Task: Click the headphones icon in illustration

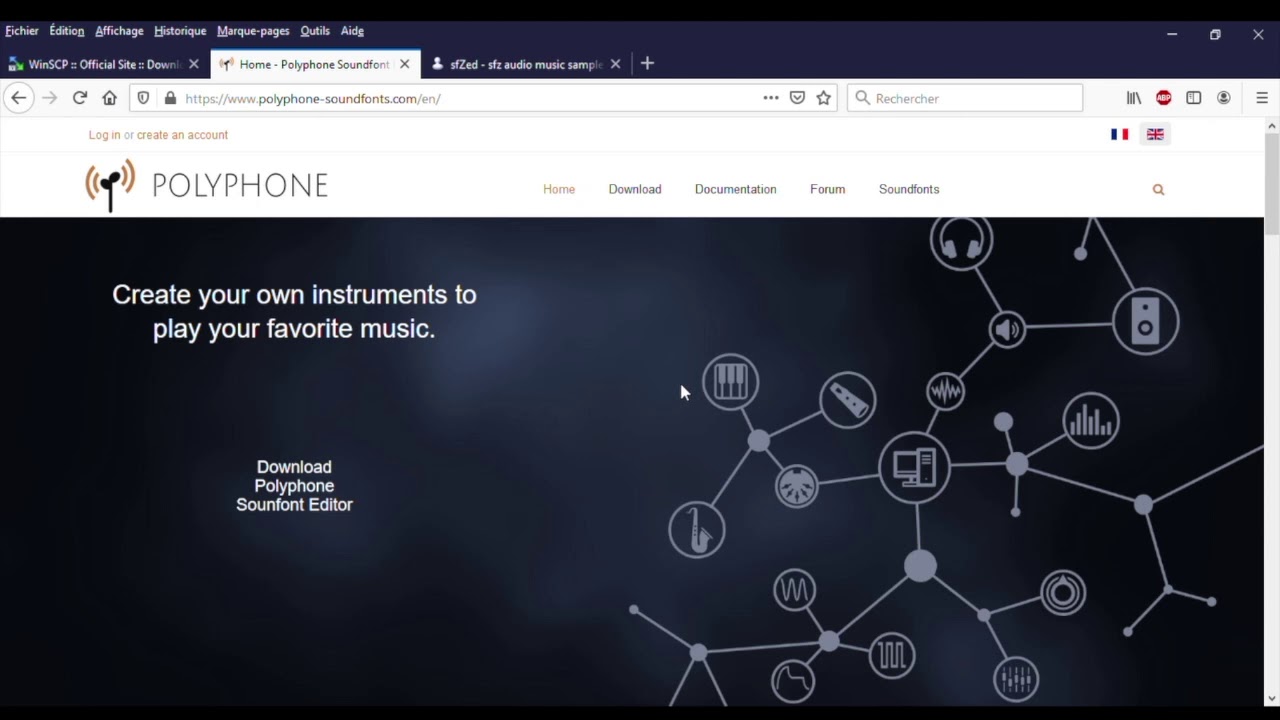Action: click(x=961, y=240)
